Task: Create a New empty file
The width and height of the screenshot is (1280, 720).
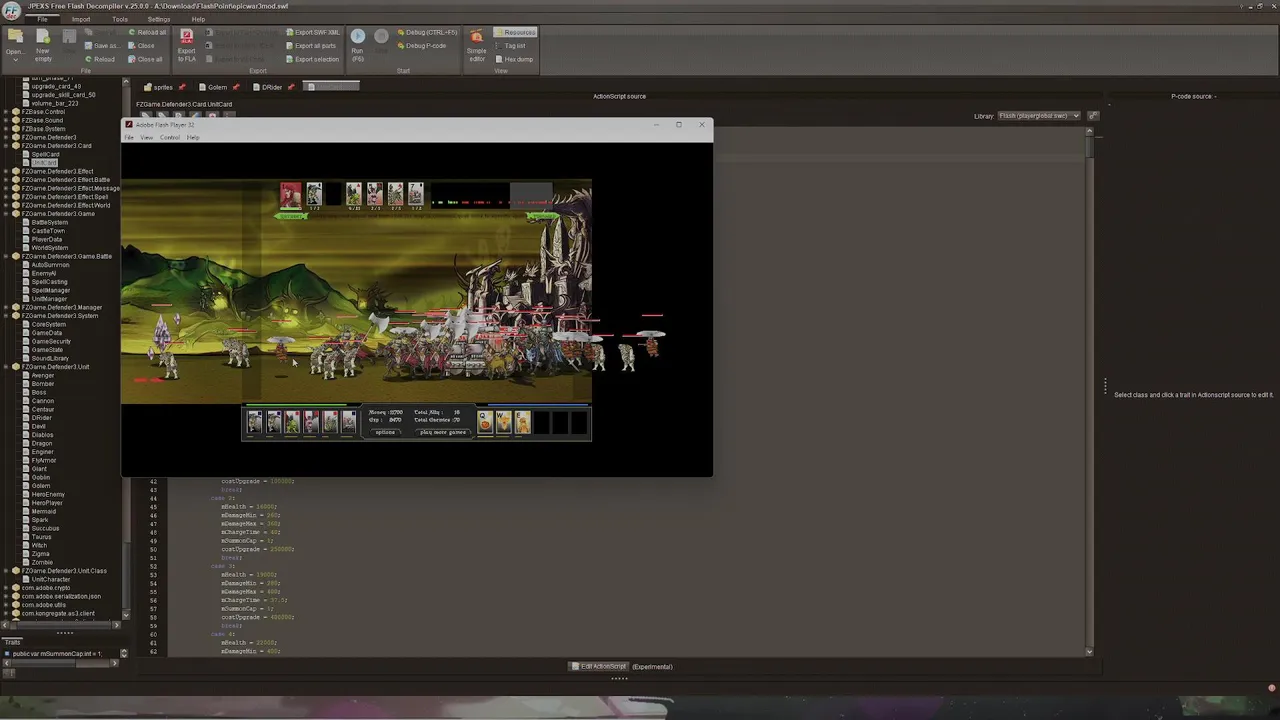Action: (x=43, y=46)
